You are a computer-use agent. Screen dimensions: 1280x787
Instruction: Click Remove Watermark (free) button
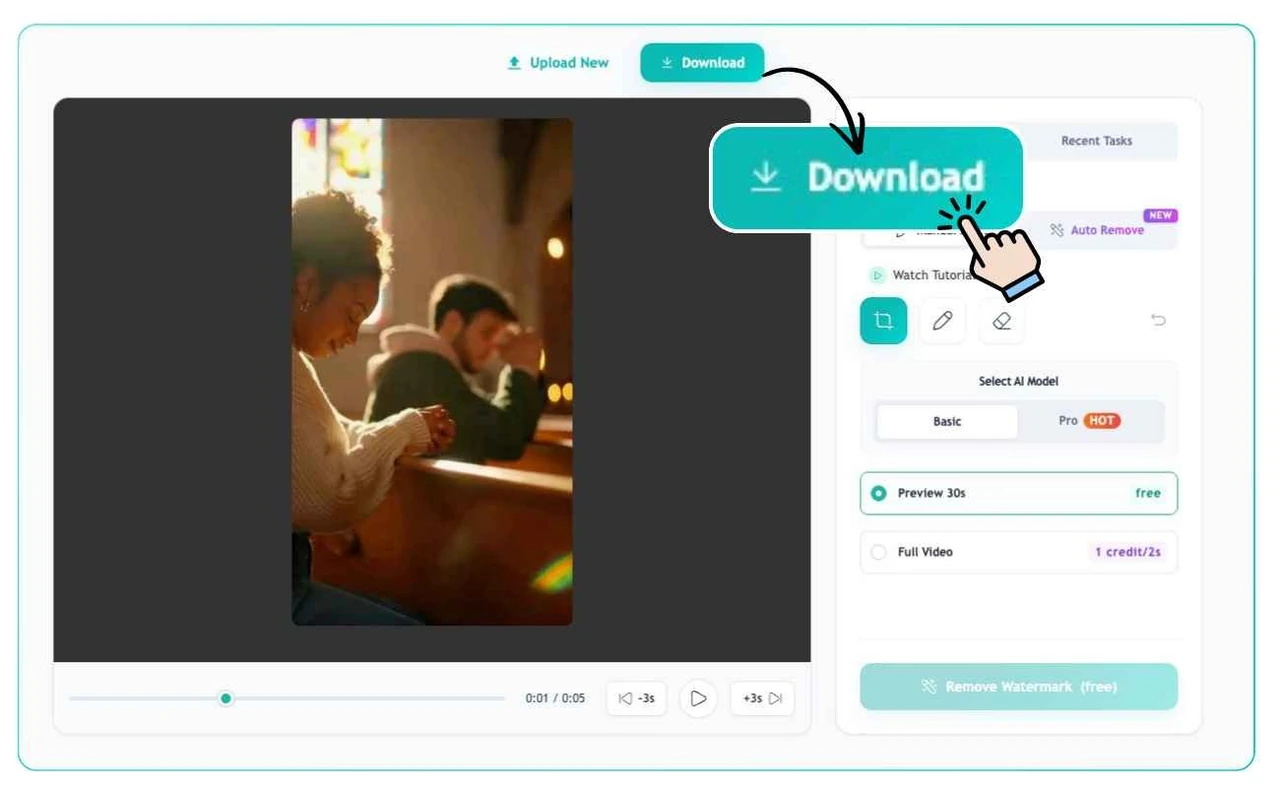(1018, 687)
